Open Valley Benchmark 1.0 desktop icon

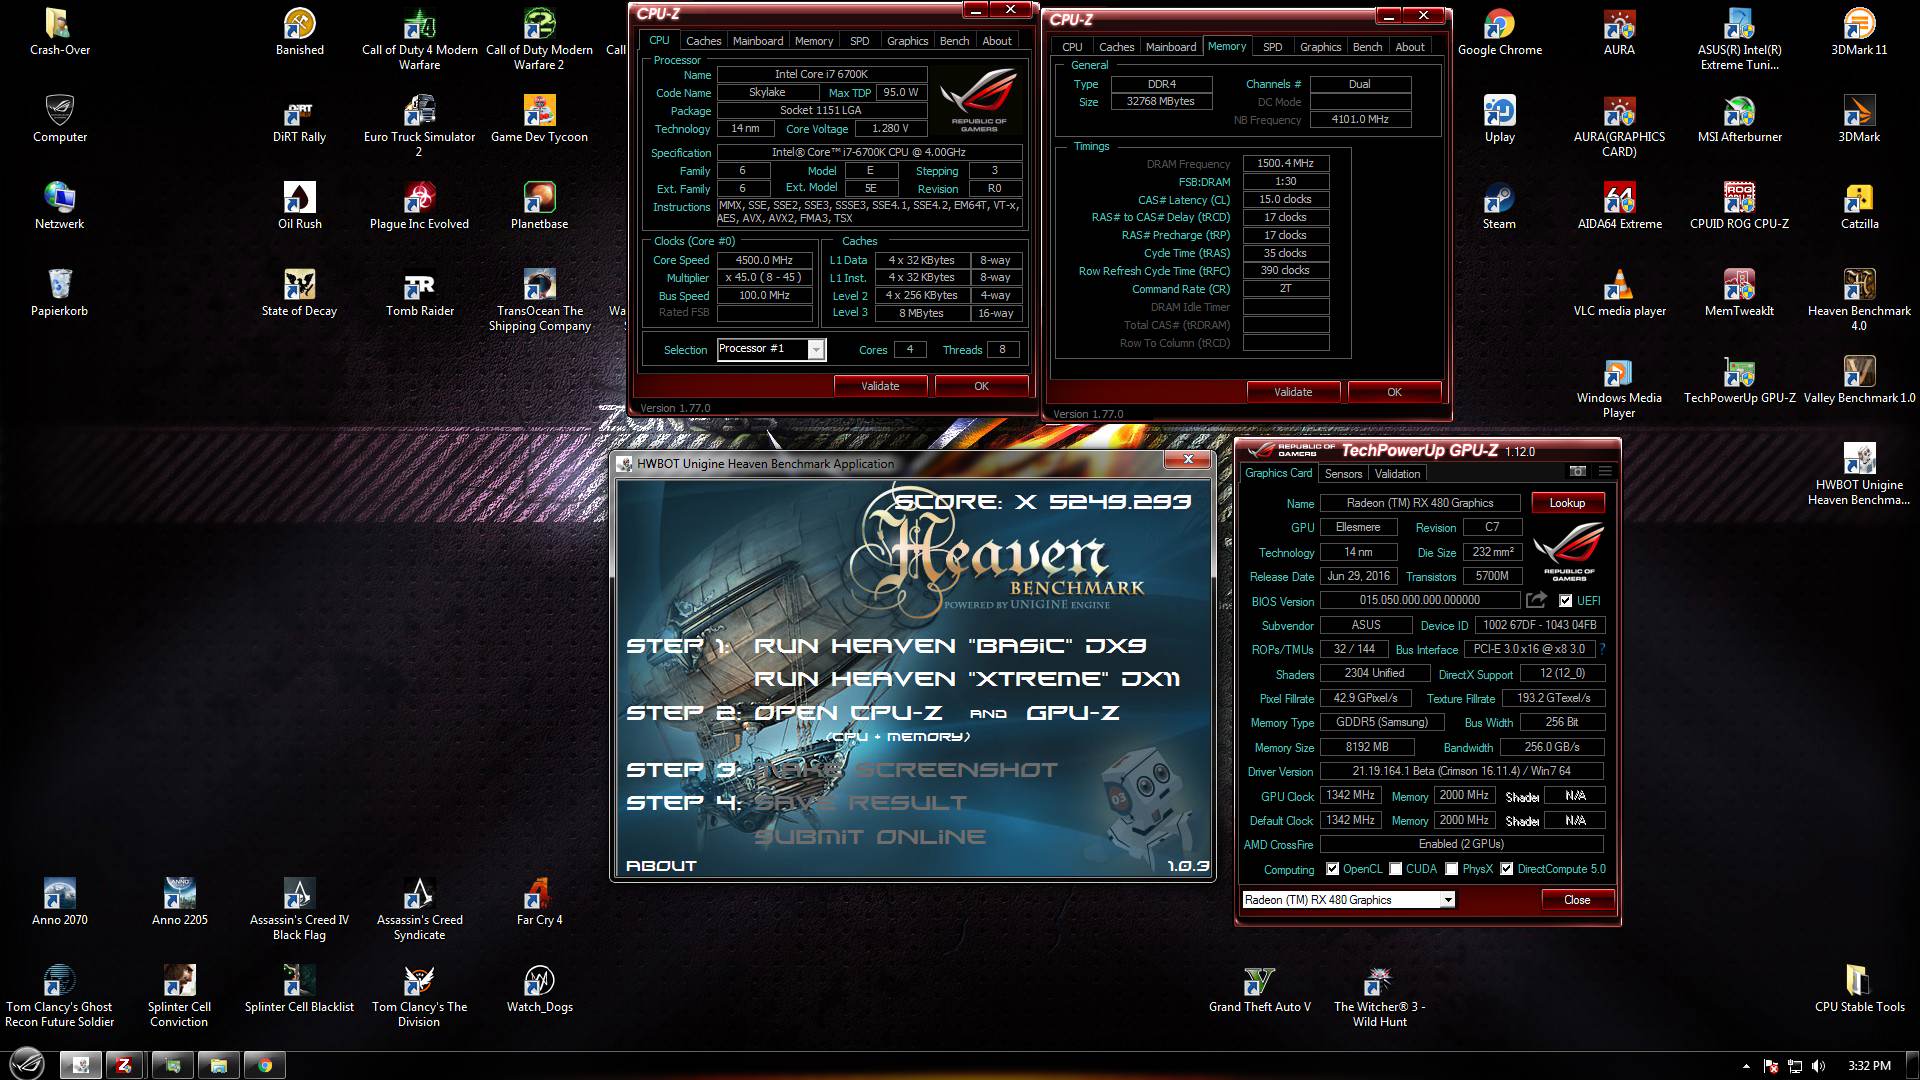click(x=1859, y=381)
